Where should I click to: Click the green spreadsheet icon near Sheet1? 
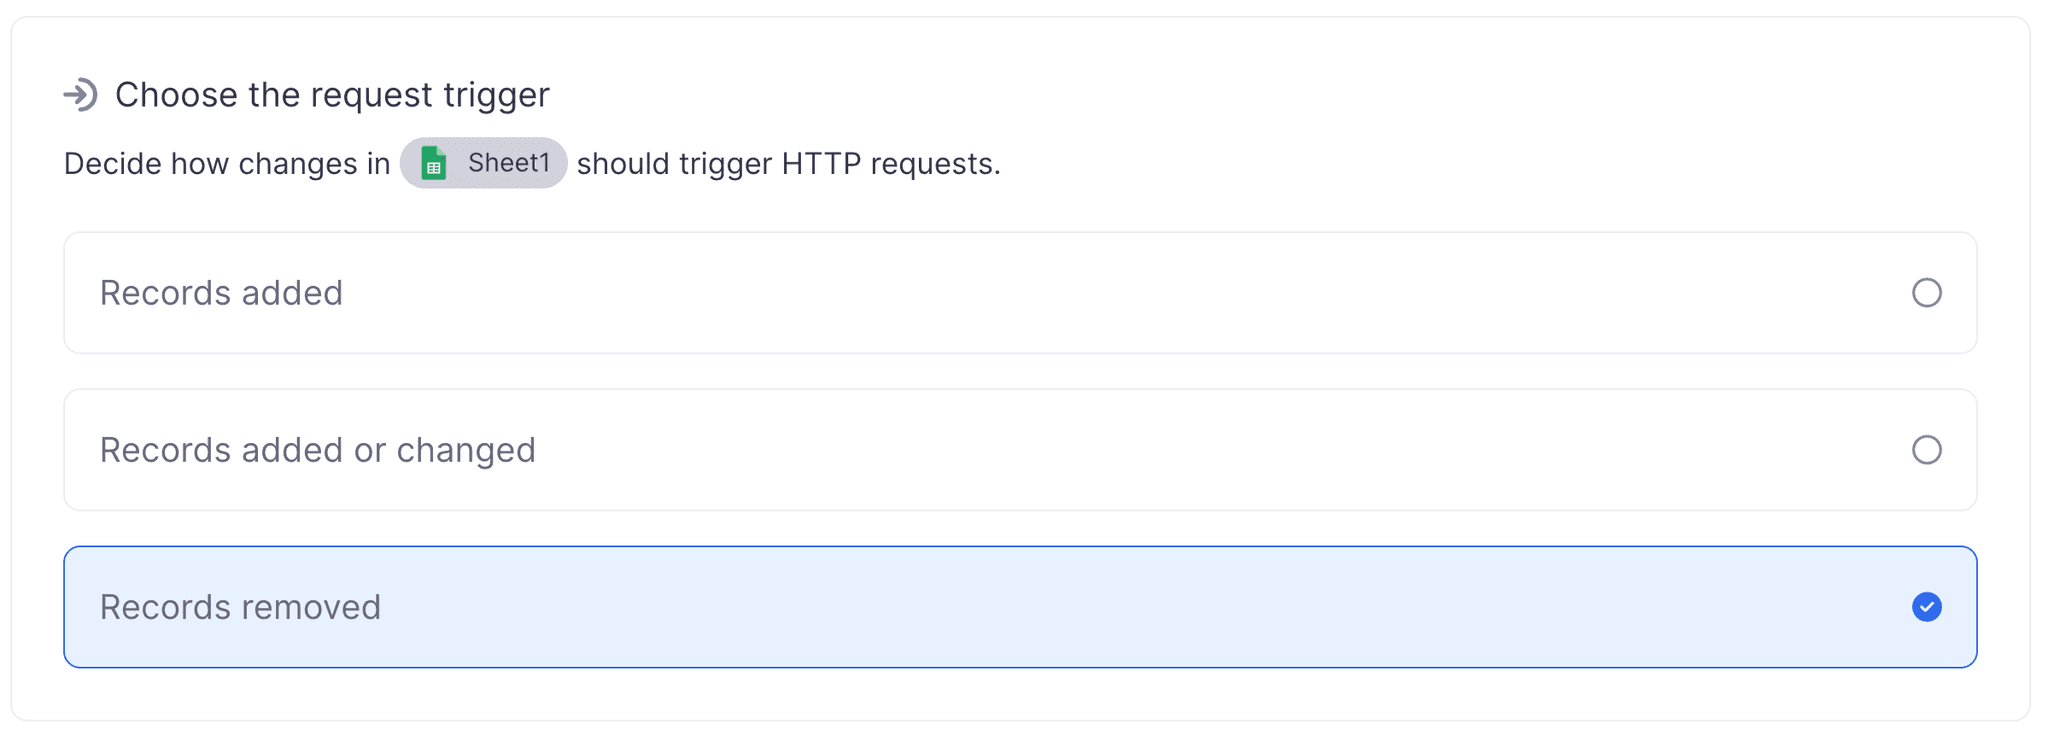point(434,163)
